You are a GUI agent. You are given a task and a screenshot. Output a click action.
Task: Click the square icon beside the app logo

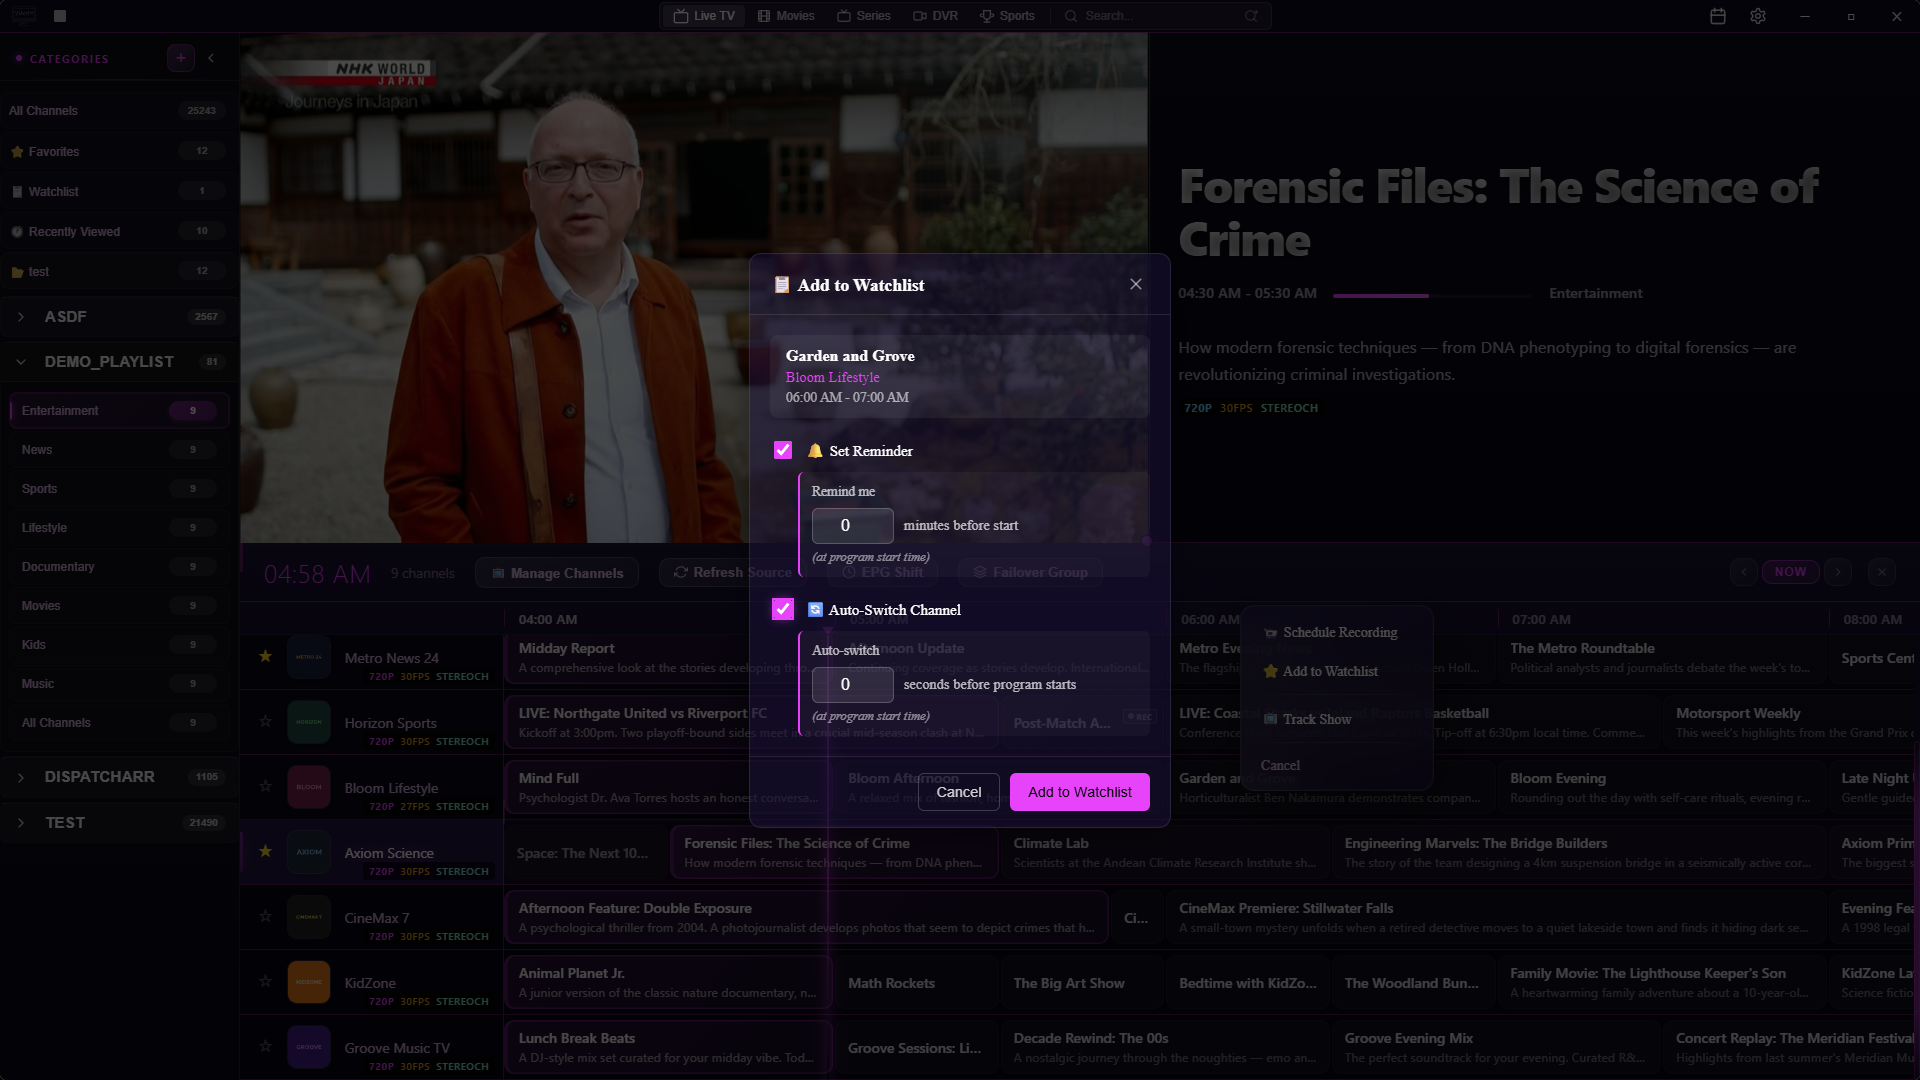point(60,16)
